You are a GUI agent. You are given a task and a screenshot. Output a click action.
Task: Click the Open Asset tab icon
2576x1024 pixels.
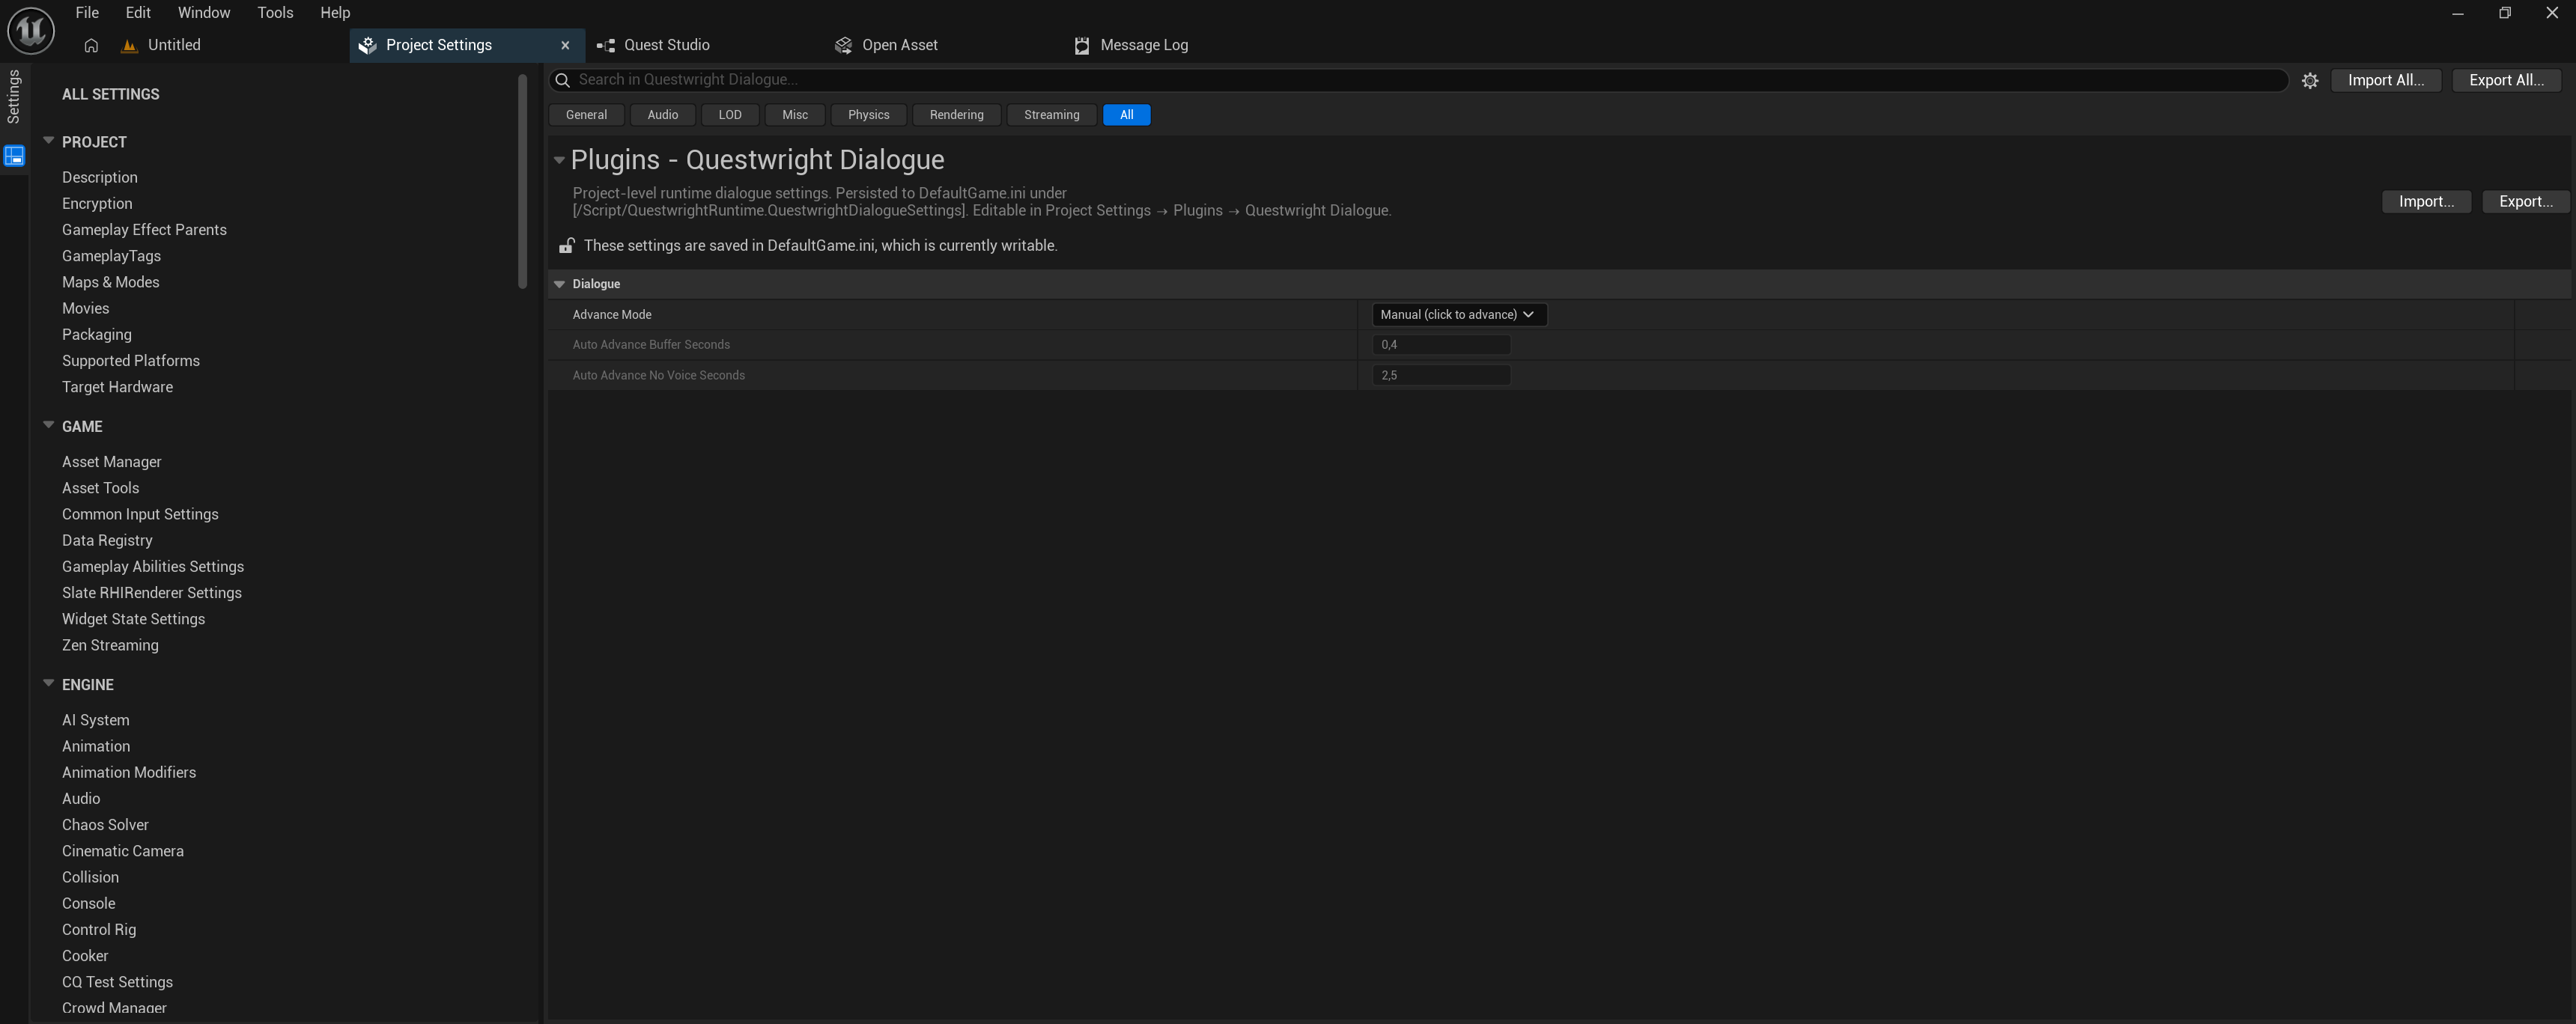843,45
